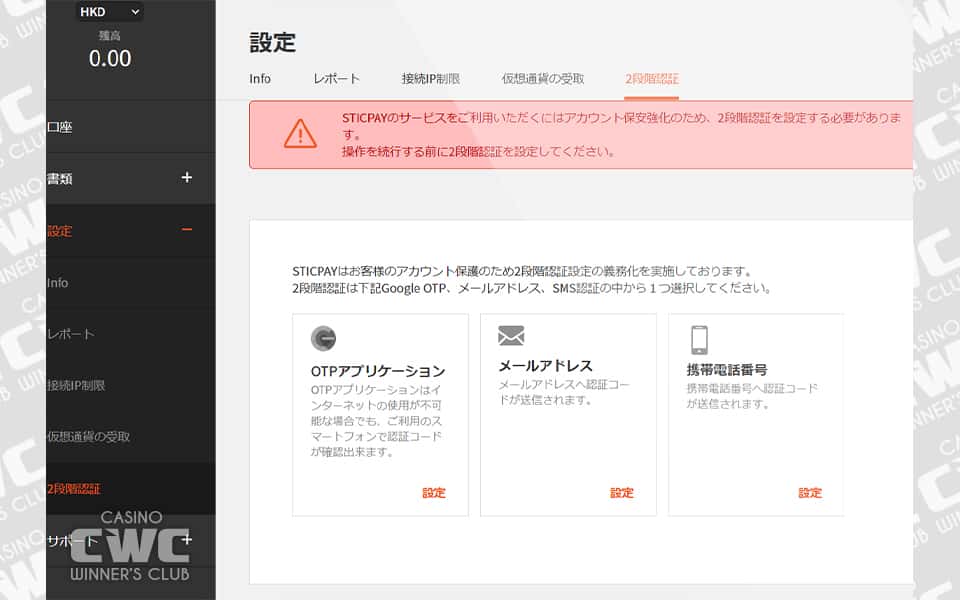
Task: Expand the サポート section plus icon
Action: 187,539
